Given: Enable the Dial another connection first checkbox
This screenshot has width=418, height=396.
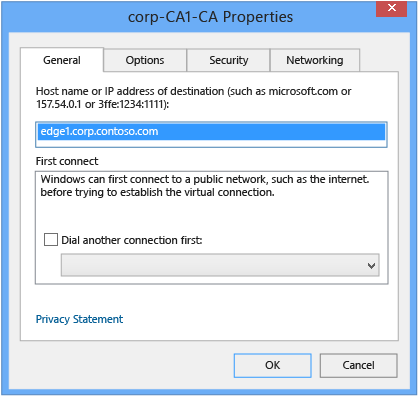Looking at the screenshot, I should pos(51,240).
